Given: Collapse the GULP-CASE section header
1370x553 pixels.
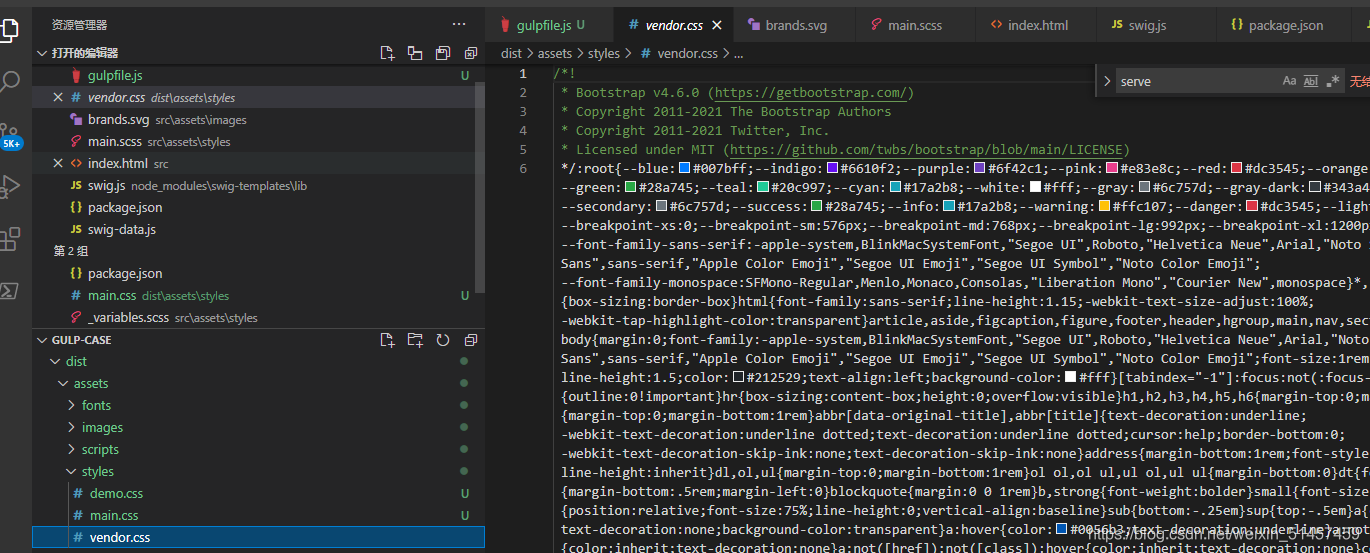Looking at the screenshot, I should click(41, 340).
